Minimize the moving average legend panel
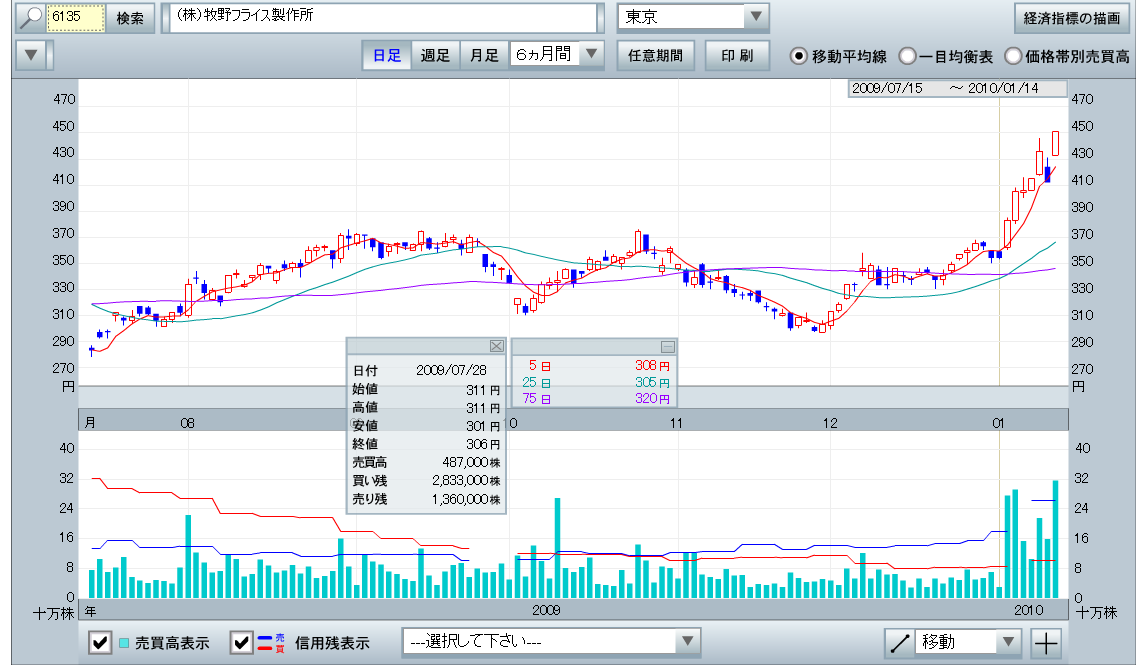This screenshot has height=669, width=1140. pyautogui.click(x=667, y=346)
